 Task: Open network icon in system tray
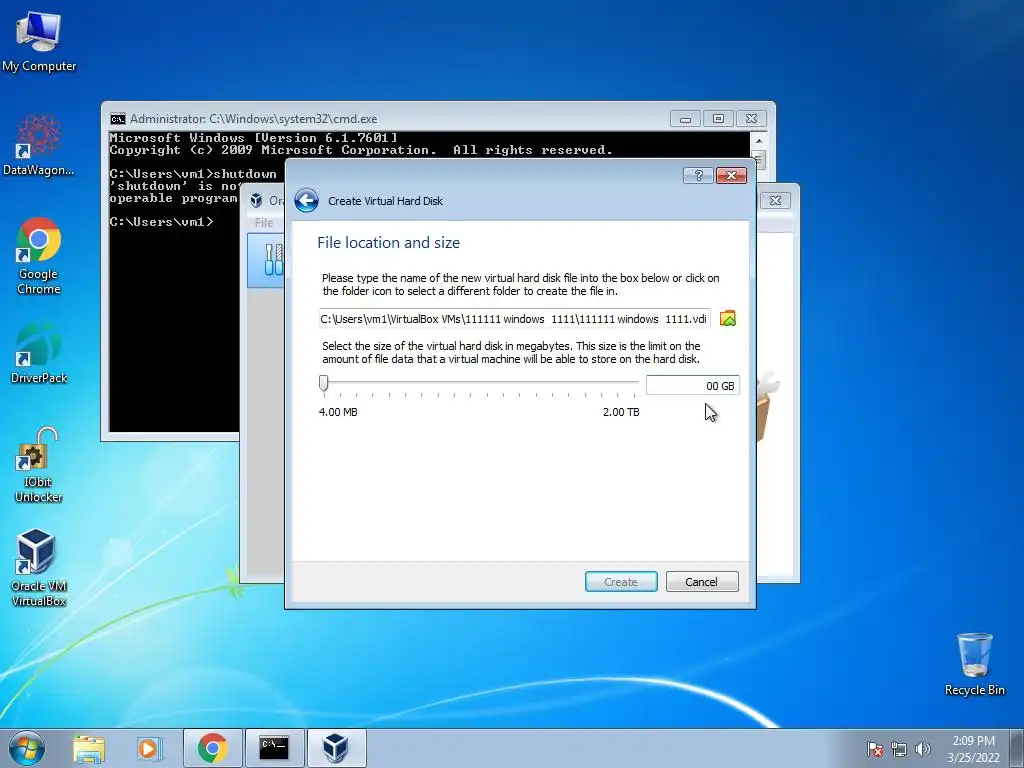(899, 749)
